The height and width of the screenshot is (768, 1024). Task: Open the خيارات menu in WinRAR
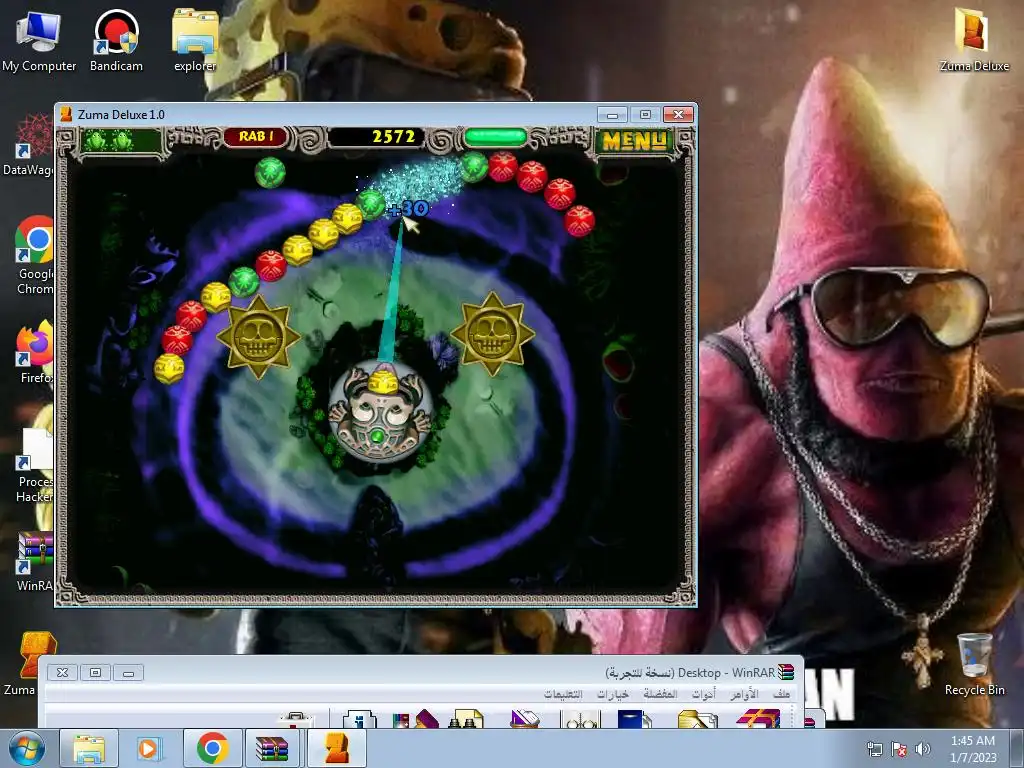613,694
